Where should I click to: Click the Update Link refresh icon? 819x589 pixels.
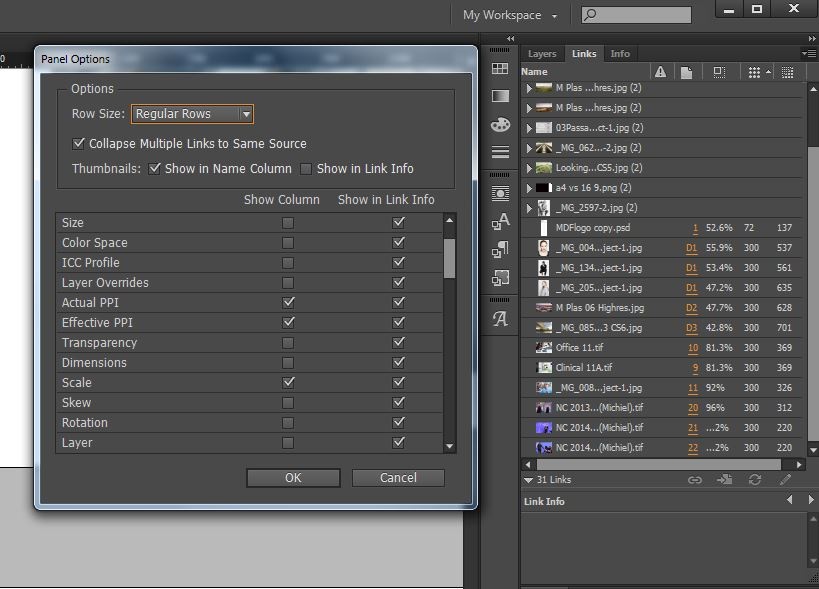pyautogui.click(x=755, y=479)
